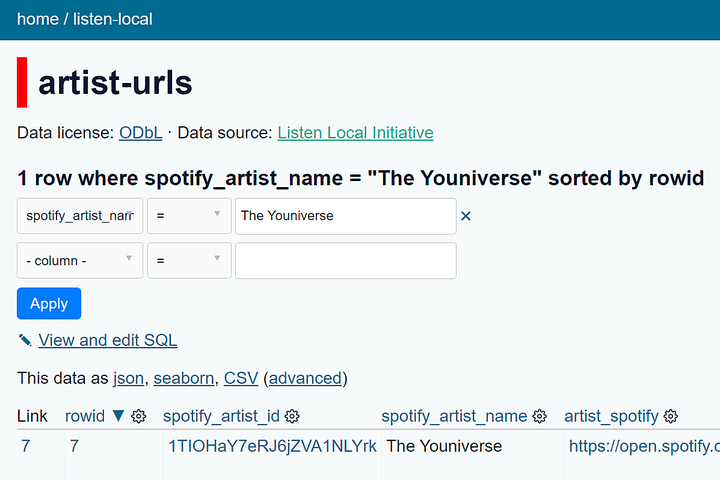Viewport: 720px width, 480px height.
Task: Click the pencil icon beside View and edit SQL
Action: click(x=25, y=340)
